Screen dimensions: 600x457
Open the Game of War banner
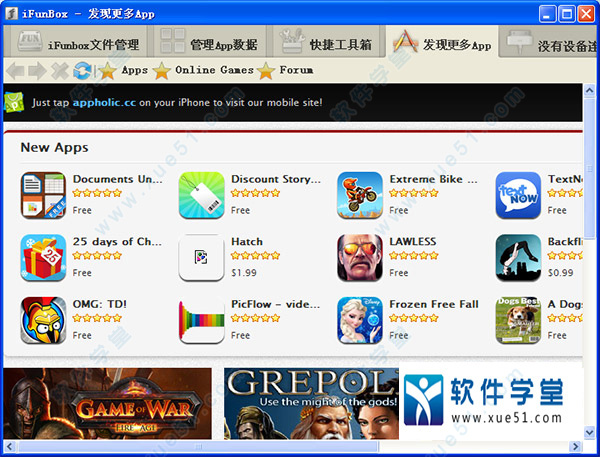[x=108, y=403]
